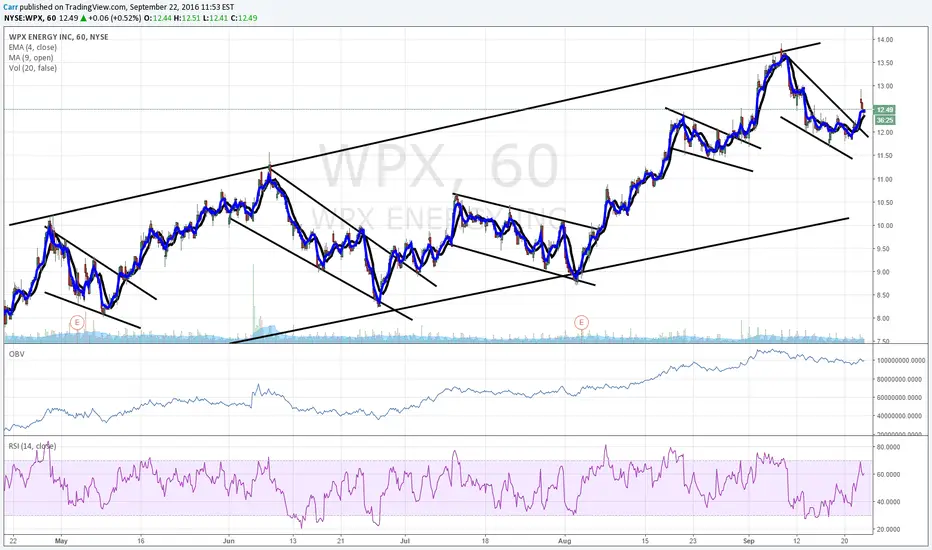Open the 'Carr' author link

click(x=9, y=7)
